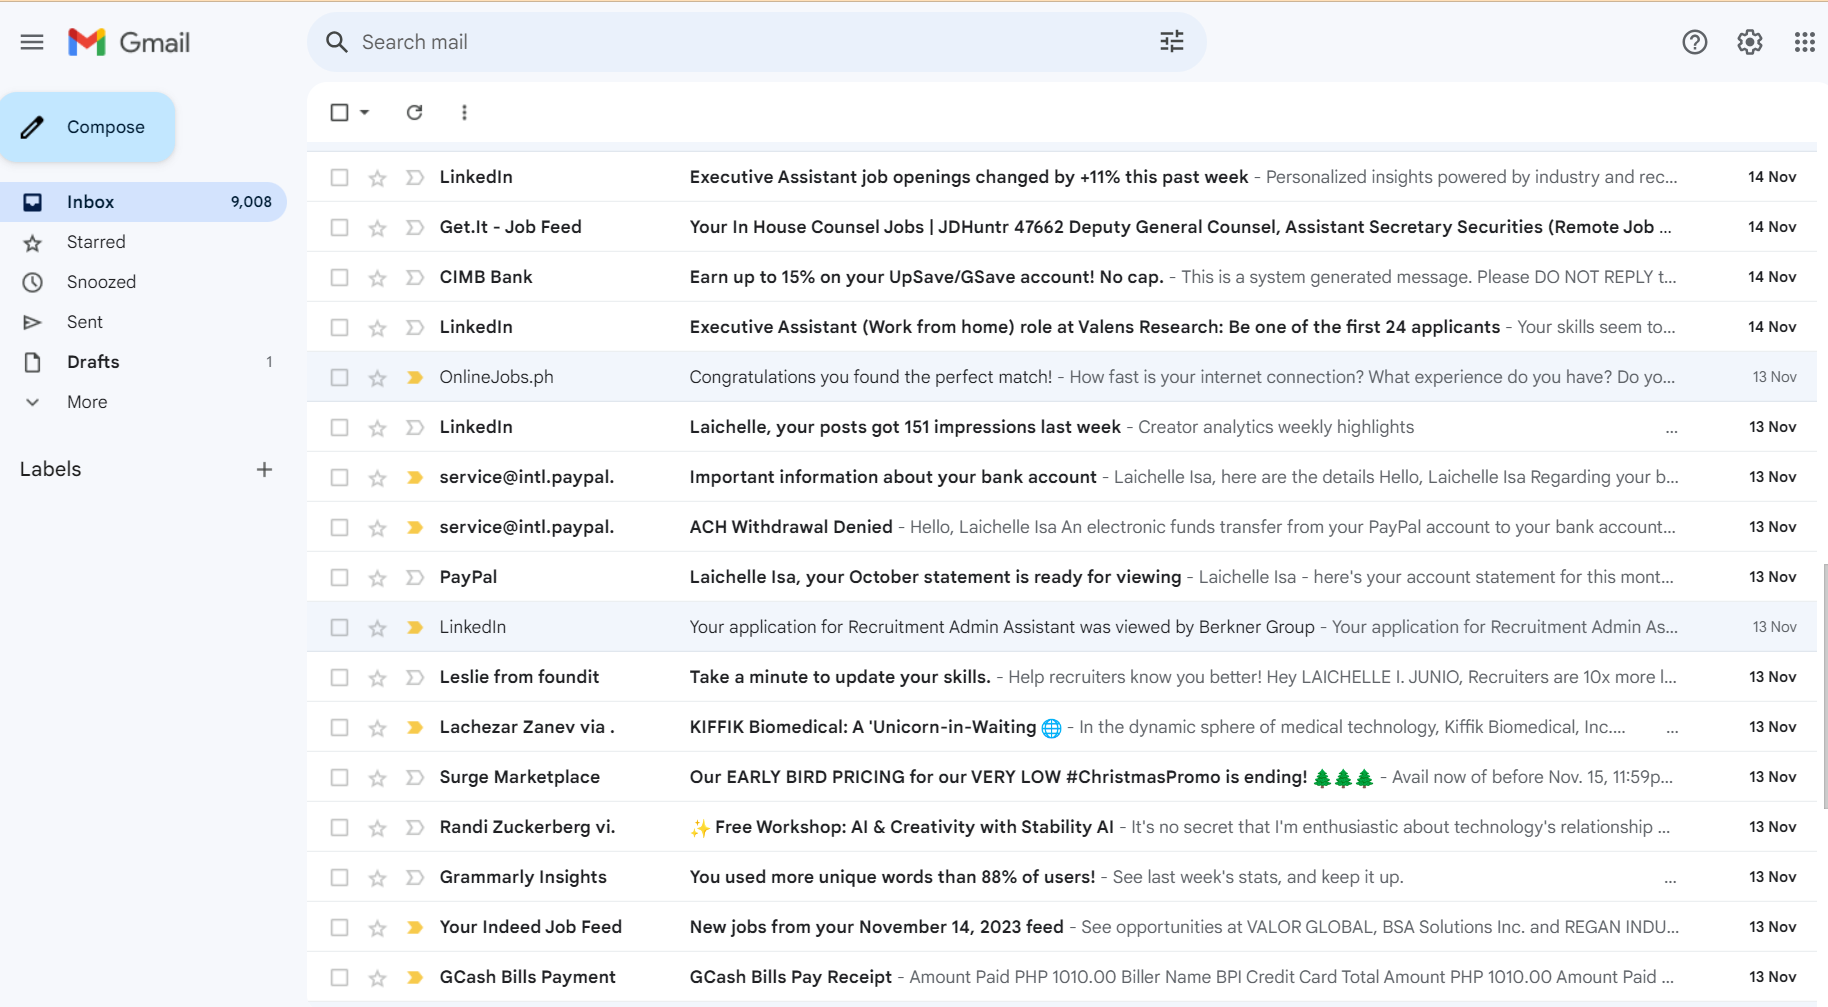This screenshot has height=1007, width=1828.
Task: Open 'Take a minute to update your skills' email
Action: tap(1062, 677)
